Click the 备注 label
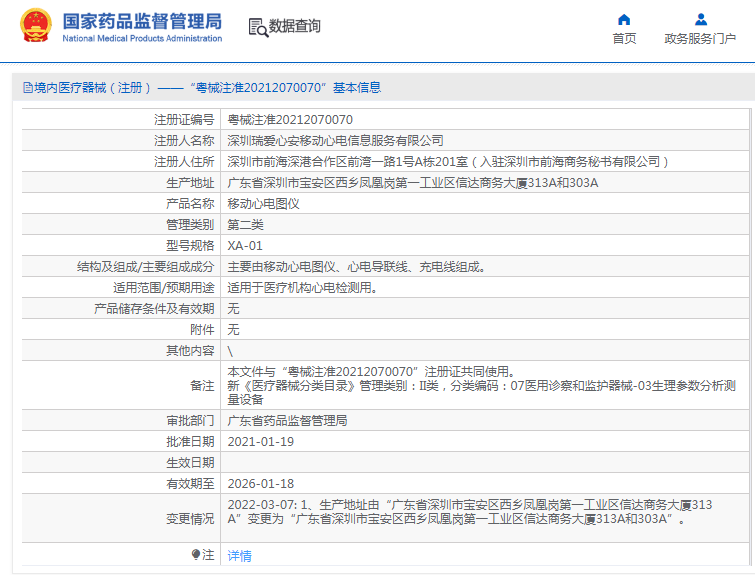 tap(202, 386)
